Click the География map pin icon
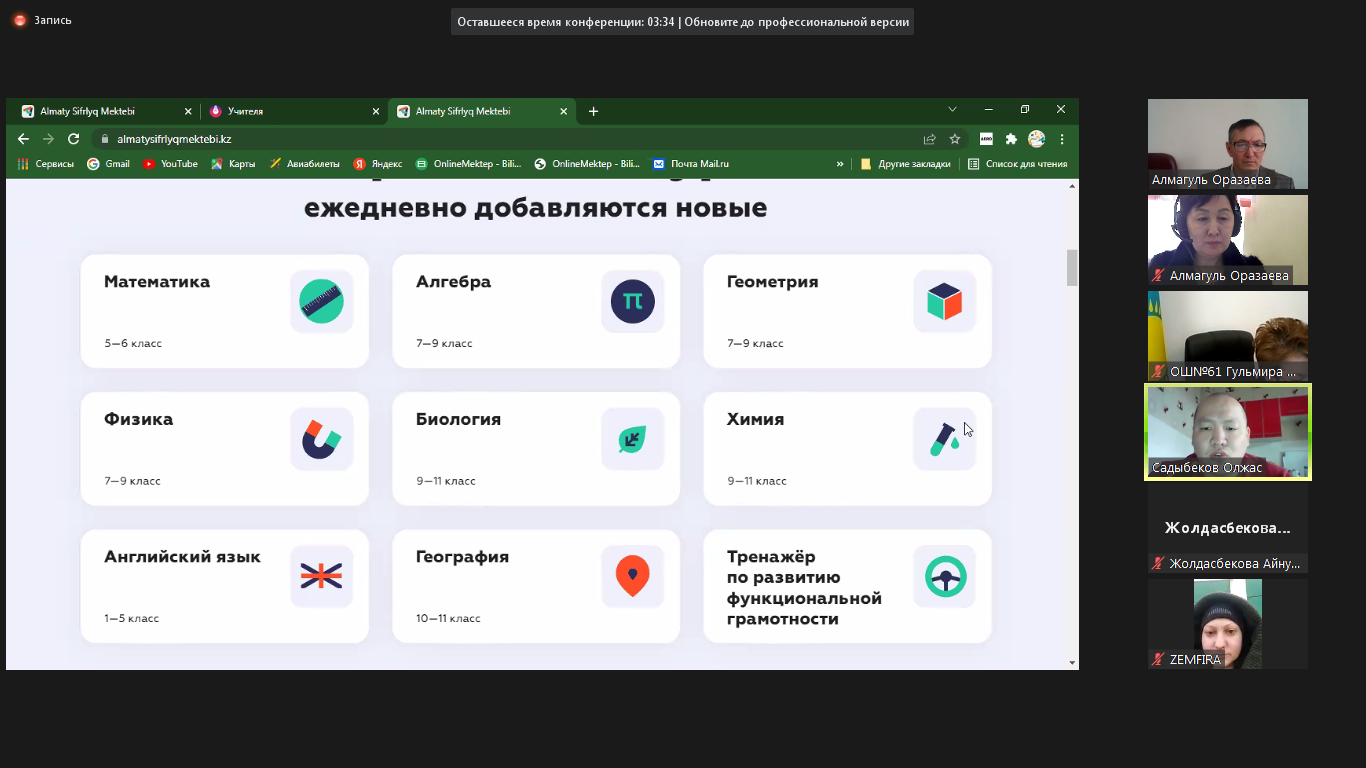Image resolution: width=1366 pixels, height=768 pixels. pyautogui.click(x=632, y=576)
